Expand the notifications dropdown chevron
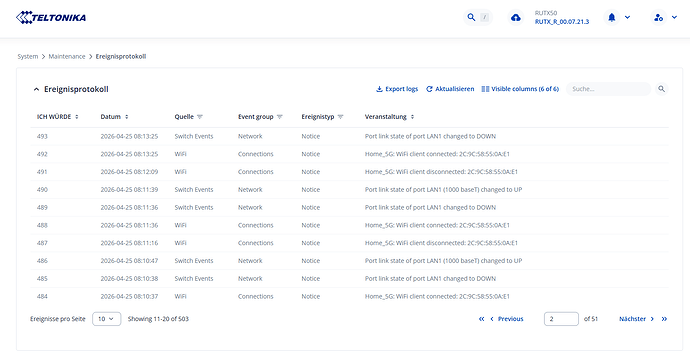Viewport: 690px width, 361px height. pos(628,17)
